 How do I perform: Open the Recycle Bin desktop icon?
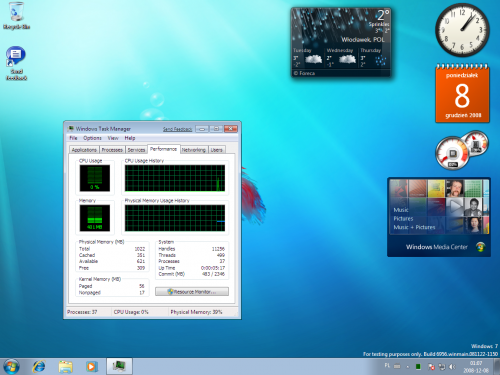(x=16, y=16)
